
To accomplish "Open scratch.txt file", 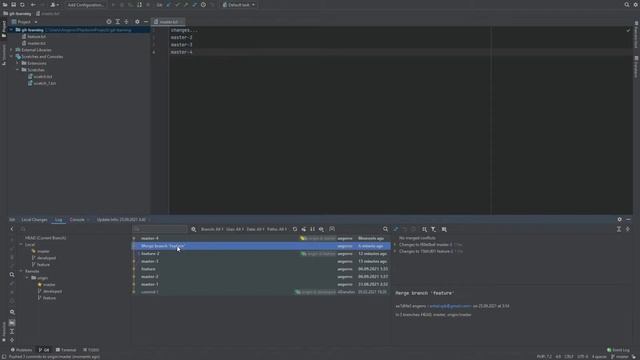I will coord(40,76).
